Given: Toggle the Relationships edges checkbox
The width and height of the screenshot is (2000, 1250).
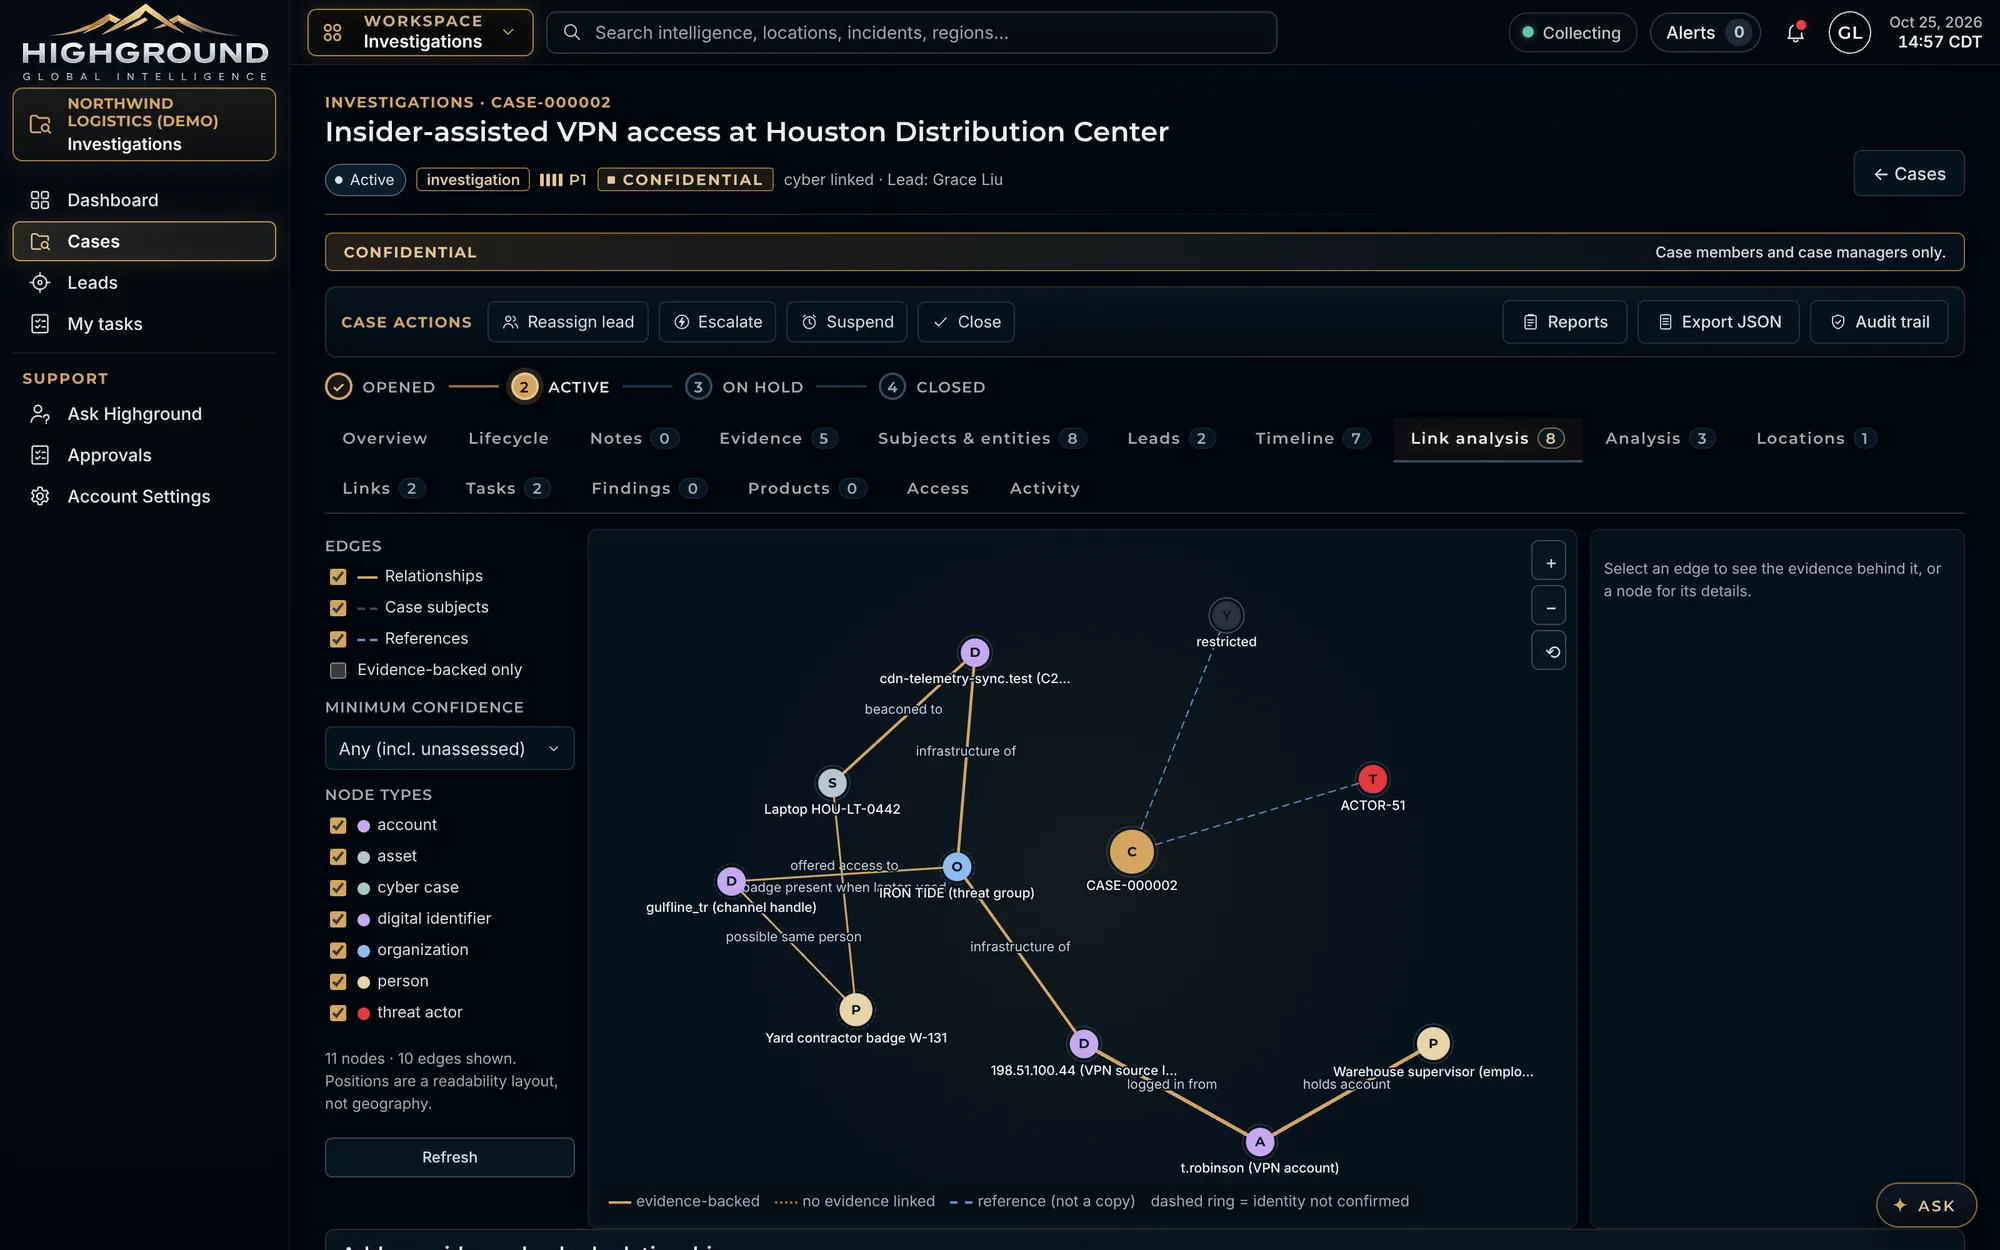Looking at the screenshot, I should pos(338,577).
